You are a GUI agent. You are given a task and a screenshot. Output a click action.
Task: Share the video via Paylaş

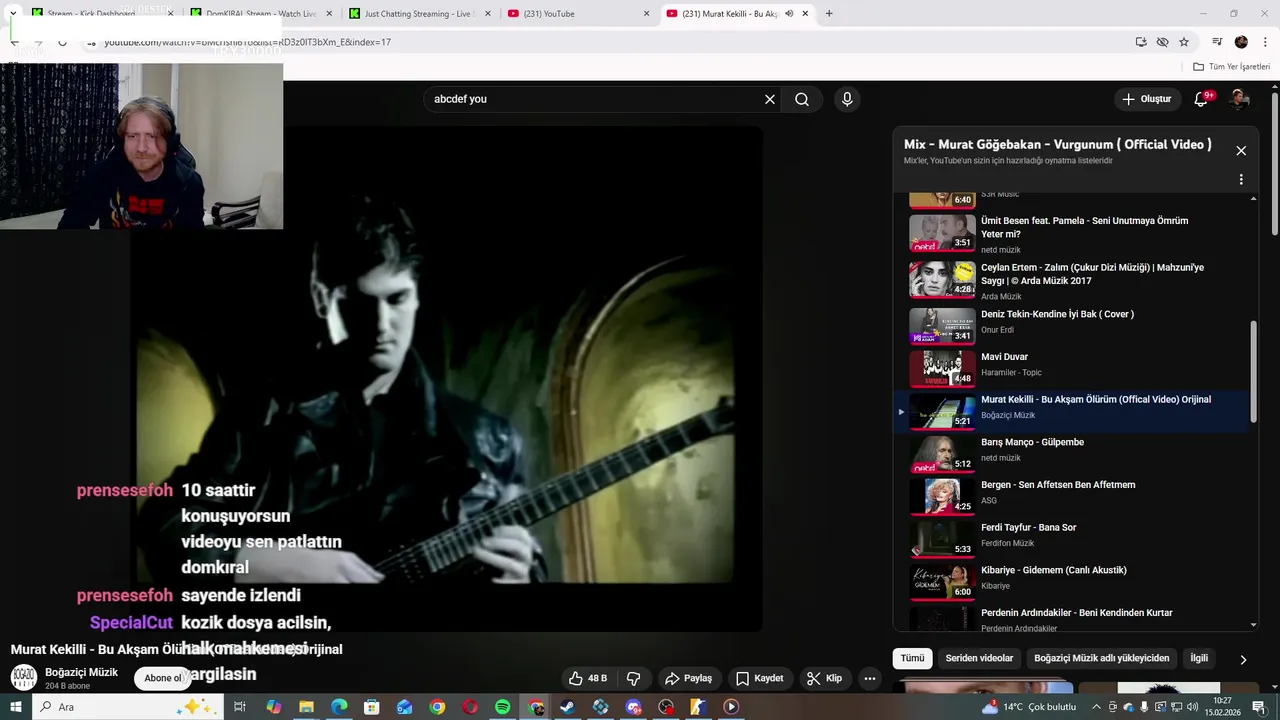[689, 678]
